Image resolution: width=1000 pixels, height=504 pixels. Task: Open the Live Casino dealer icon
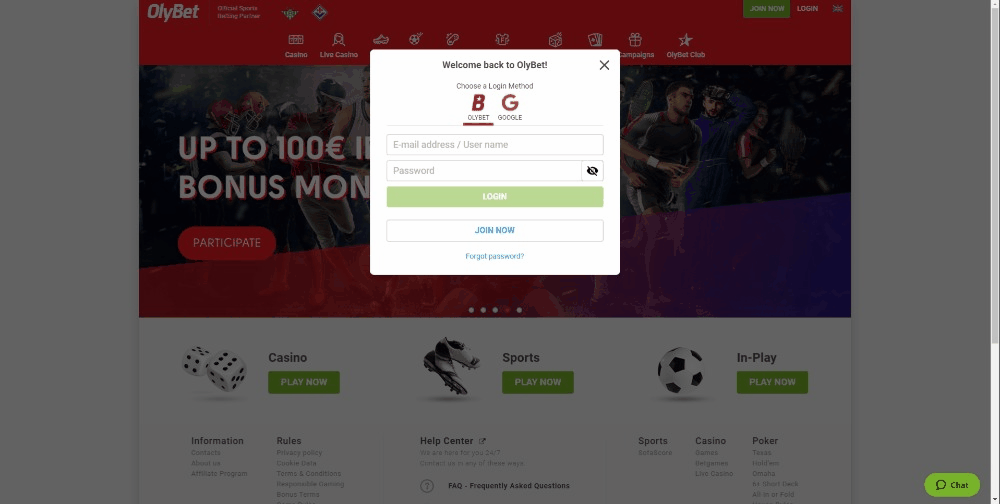339,40
